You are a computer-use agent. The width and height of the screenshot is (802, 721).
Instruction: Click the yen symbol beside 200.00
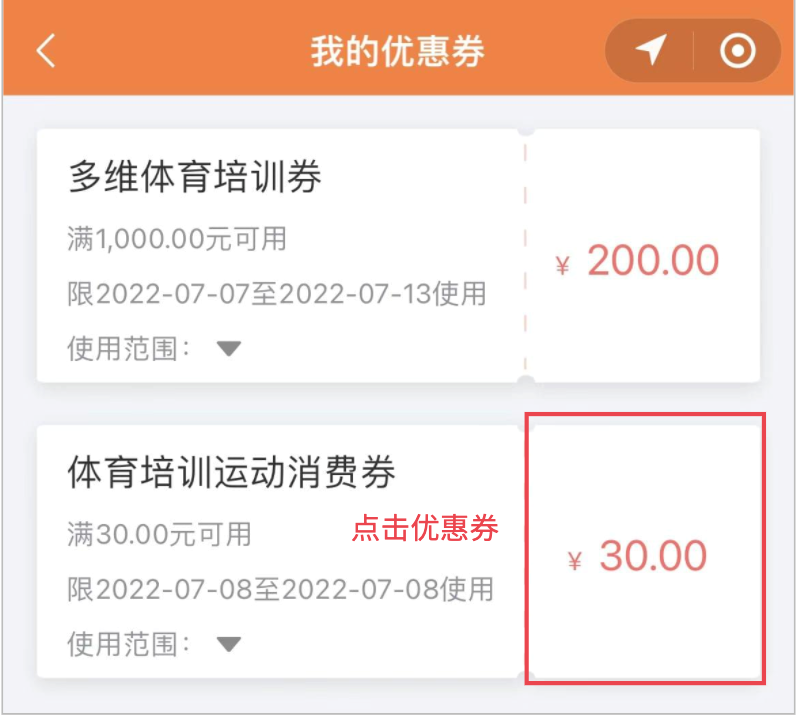click(x=563, y=266)
